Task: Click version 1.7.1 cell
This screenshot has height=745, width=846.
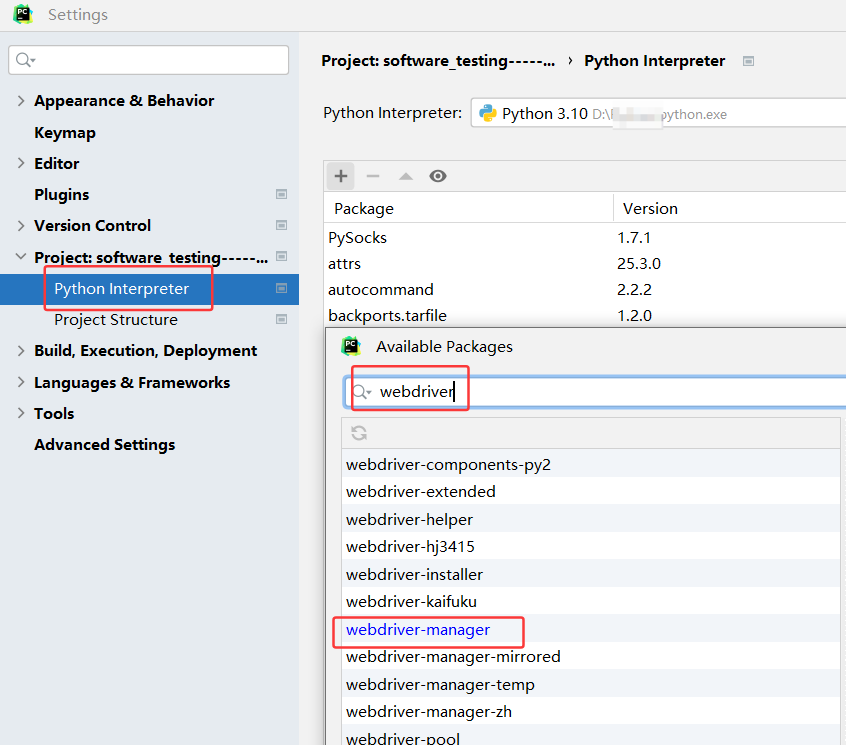Action: [634, 237]
